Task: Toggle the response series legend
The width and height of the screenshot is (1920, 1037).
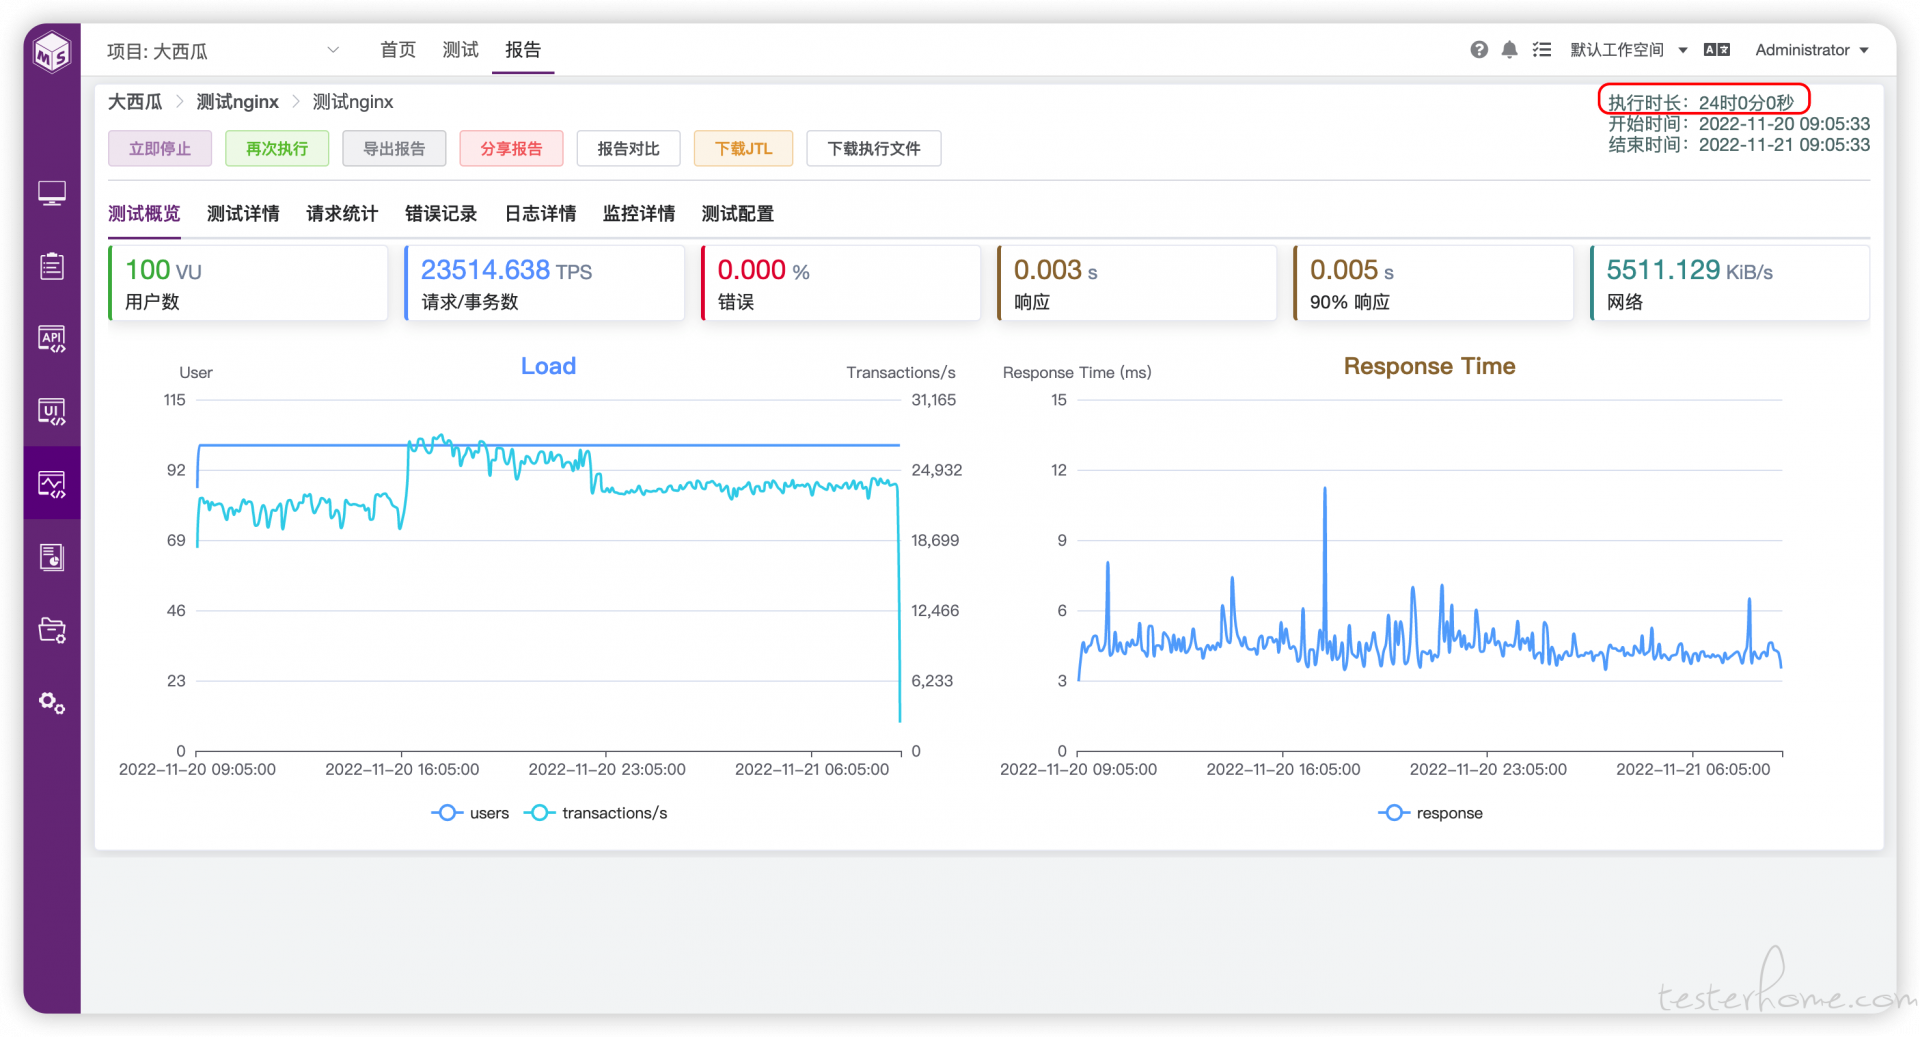Action: pyautogui.click(x=1431, y=813)
